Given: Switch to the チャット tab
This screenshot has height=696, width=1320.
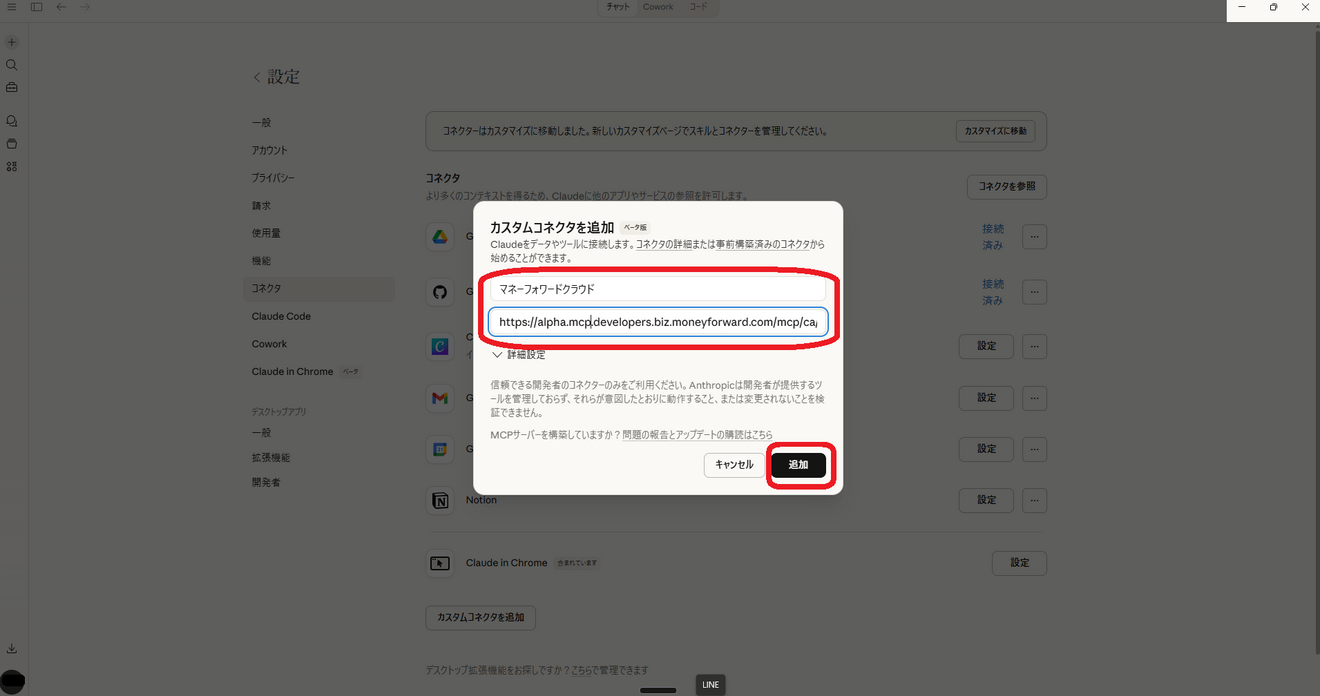Looking at the screenshot, I should coord(618,7).
